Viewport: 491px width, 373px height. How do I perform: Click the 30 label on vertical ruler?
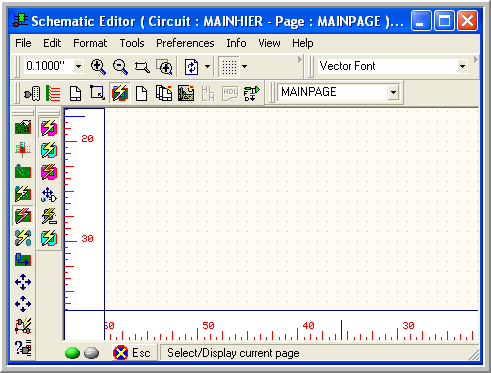tap(87, 239)
